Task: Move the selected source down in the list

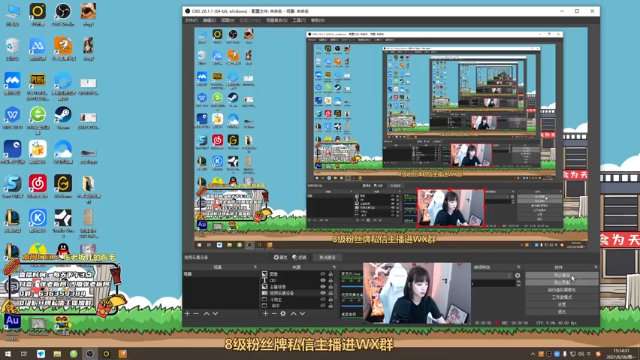Action: [302, 313]
